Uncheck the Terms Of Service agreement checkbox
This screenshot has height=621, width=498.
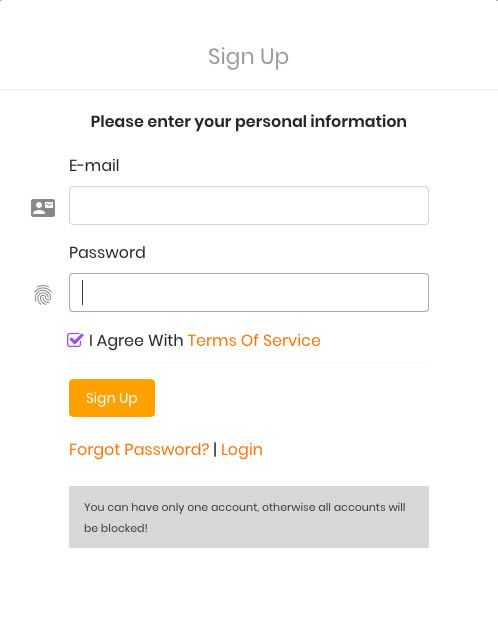pos(74,340)
